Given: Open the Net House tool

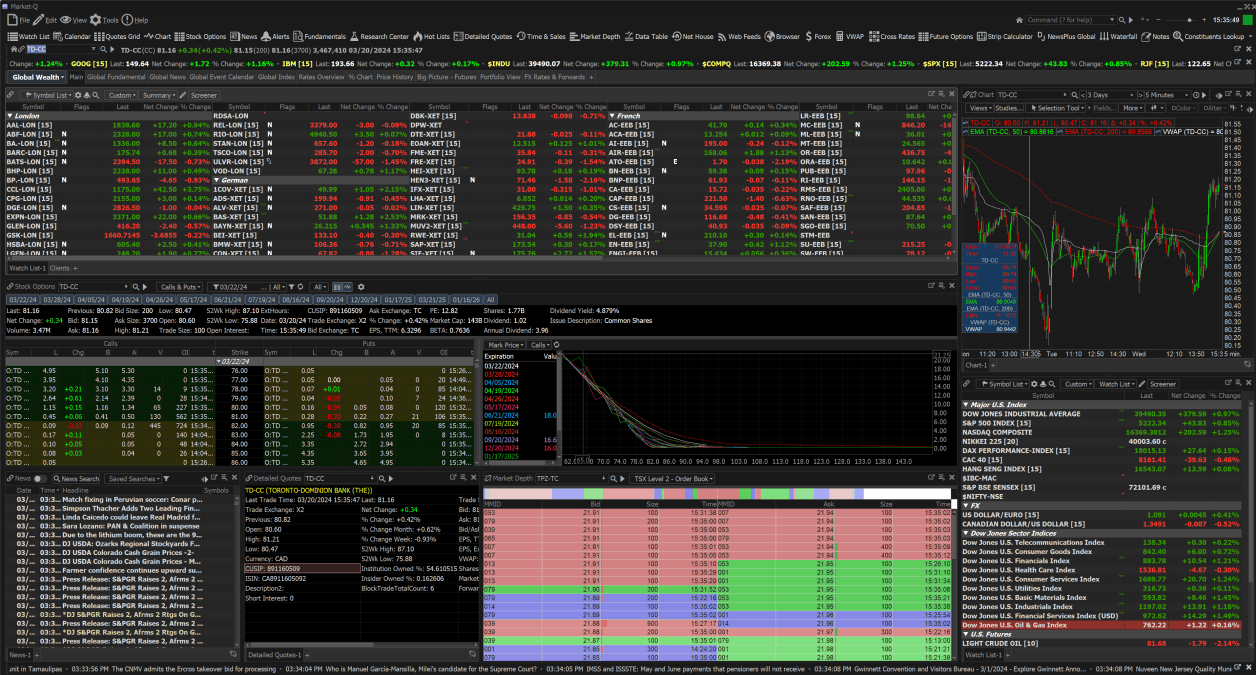Looking at the screenshot, I should (693, 36).
